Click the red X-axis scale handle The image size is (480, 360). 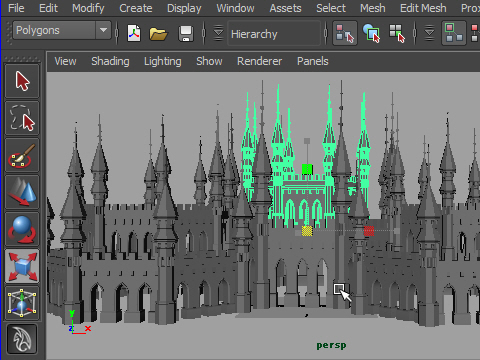coord(369,231)
